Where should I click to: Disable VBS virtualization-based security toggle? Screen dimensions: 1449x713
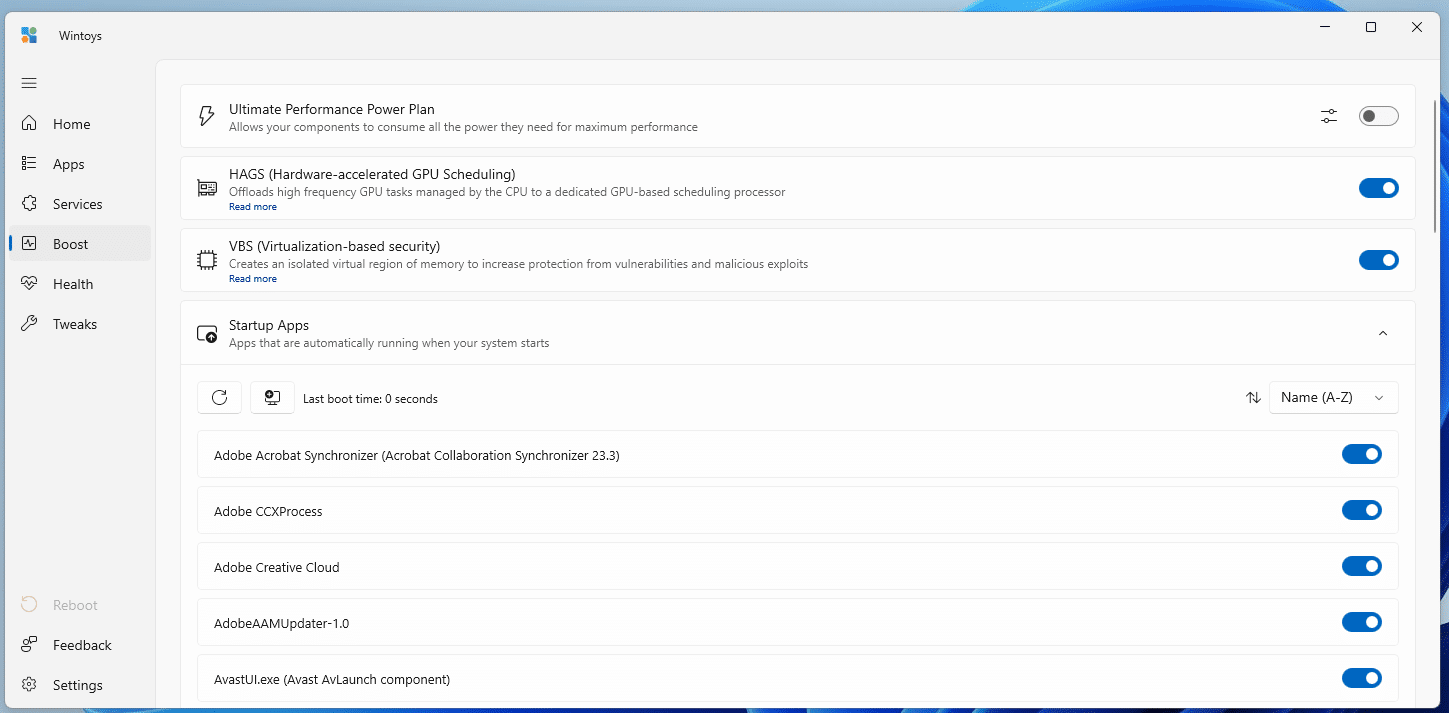[x=1378, y=260]
